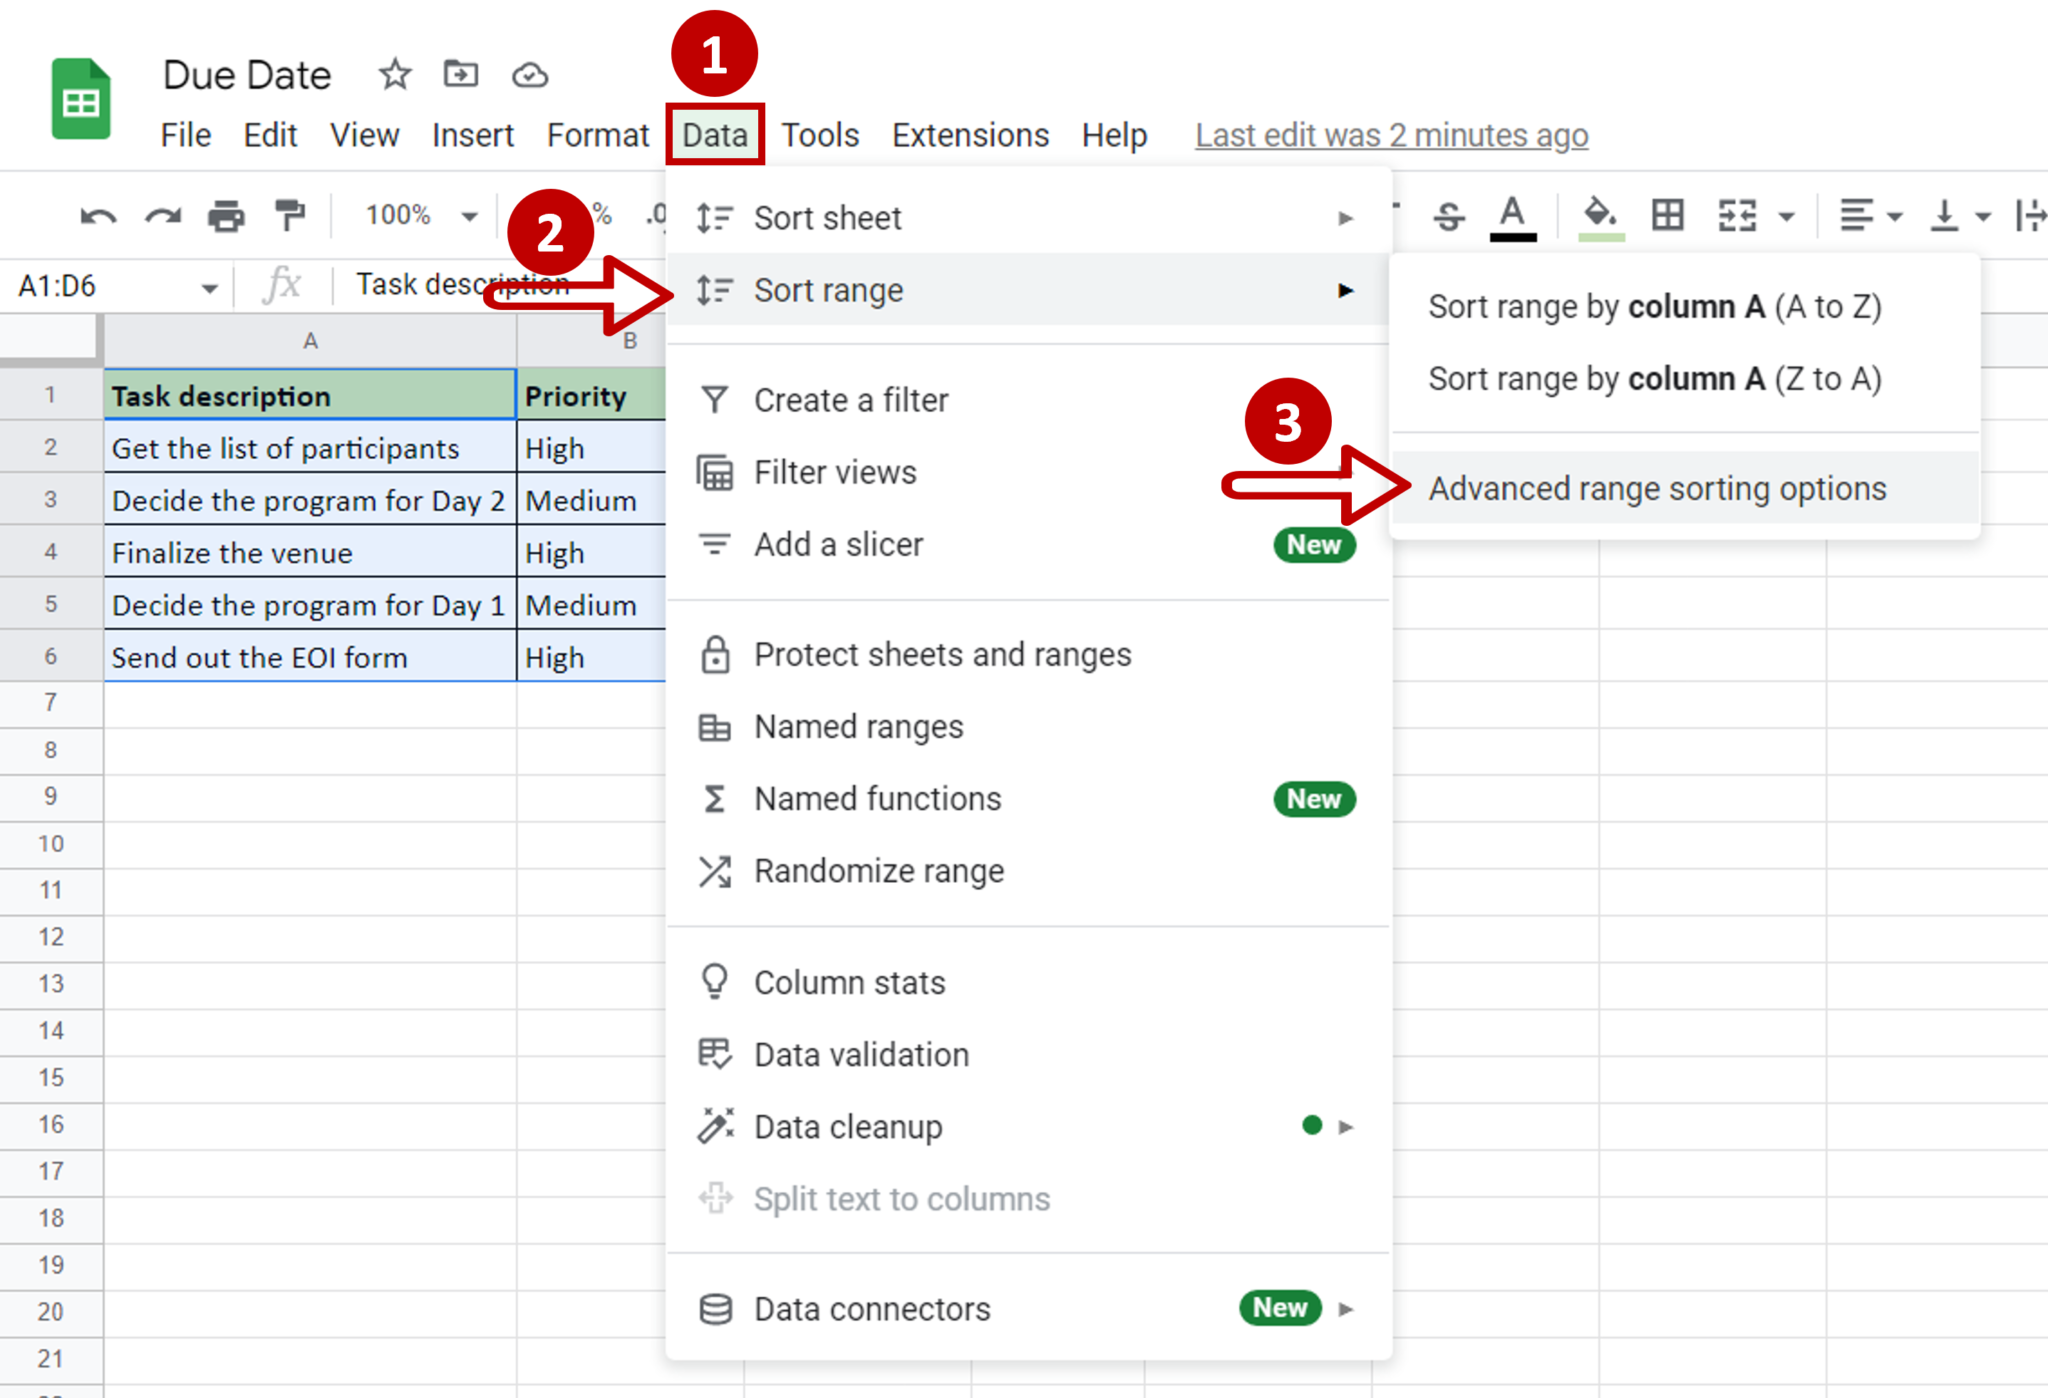The width and height of the screenshot is (2048, 1398).
Task: Select the Paint format tool
Action: click(x=289, y=215)
